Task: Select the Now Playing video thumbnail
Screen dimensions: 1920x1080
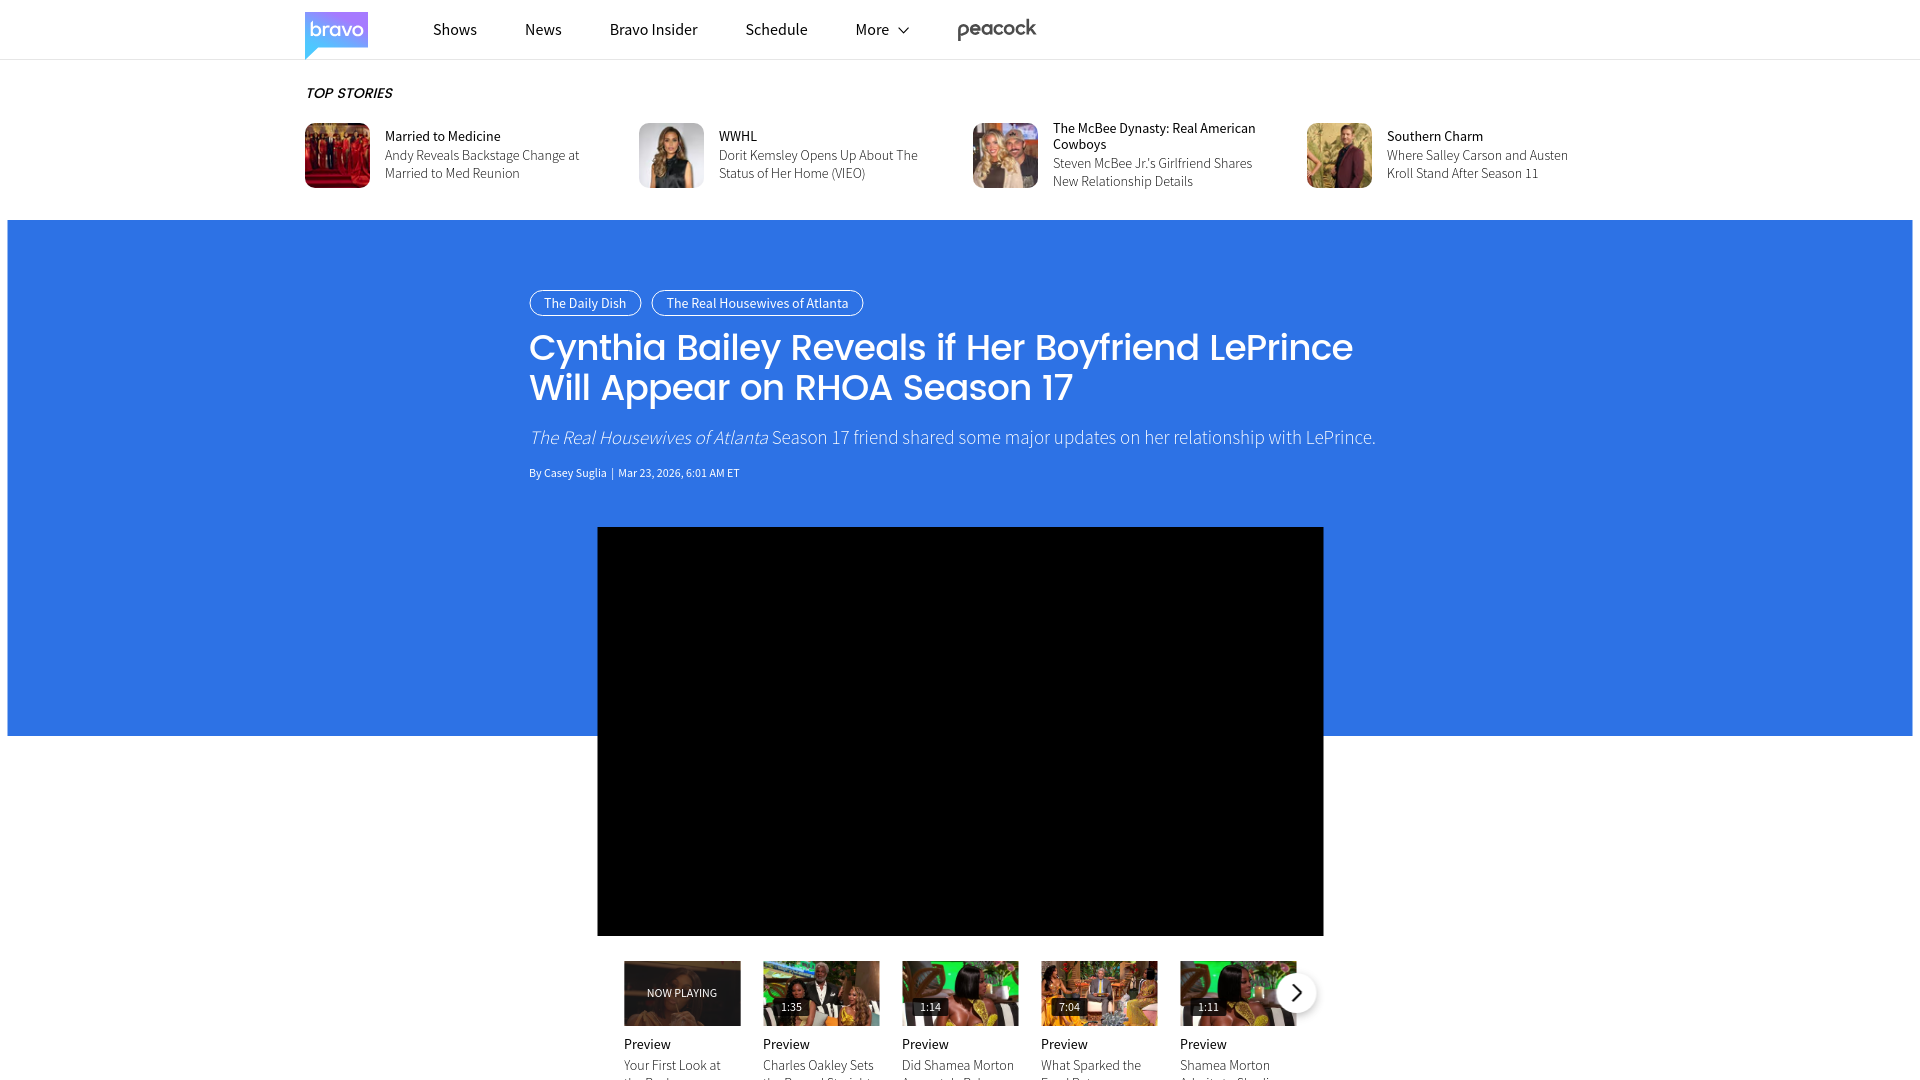Action: coord(682,993)
